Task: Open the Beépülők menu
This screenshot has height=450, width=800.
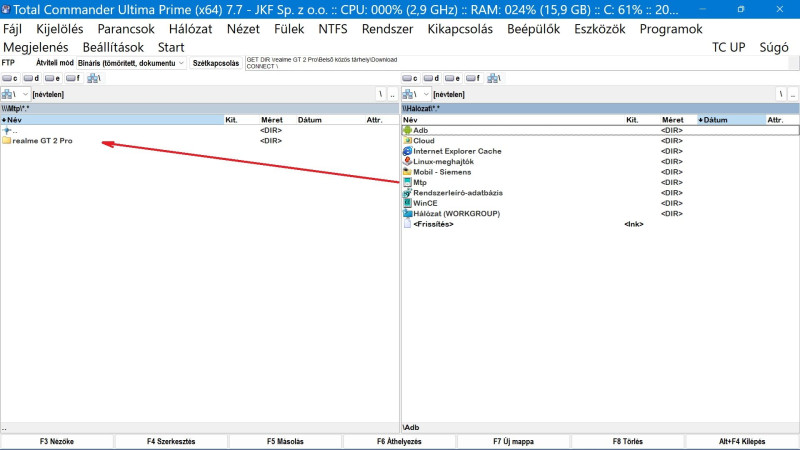Action: [x=533, y=29]
